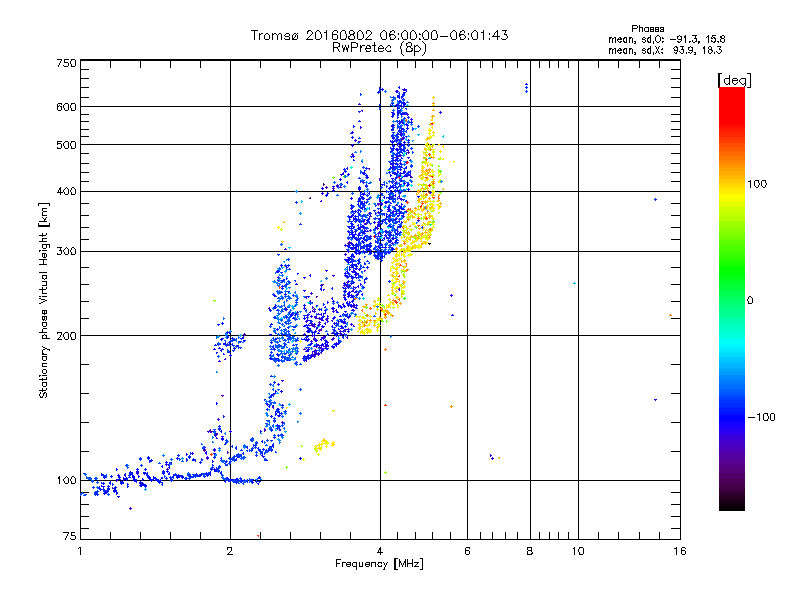Click the isolated blue points near 8 MHz, 650 km
Screen dimensions: 800x600
click(527, 88)
